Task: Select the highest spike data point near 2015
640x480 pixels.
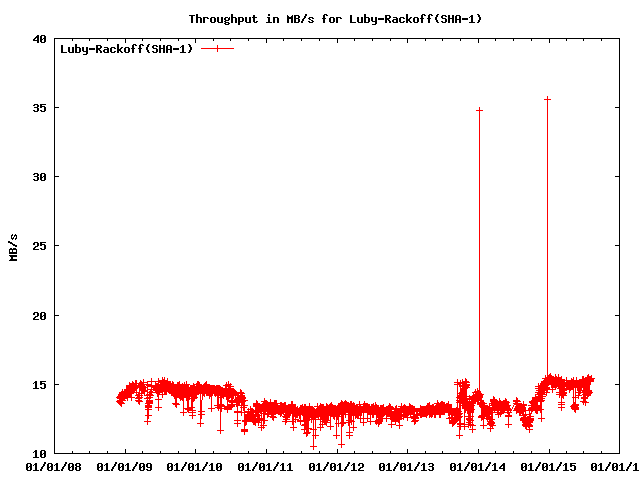Action: (x=547, y=99)
